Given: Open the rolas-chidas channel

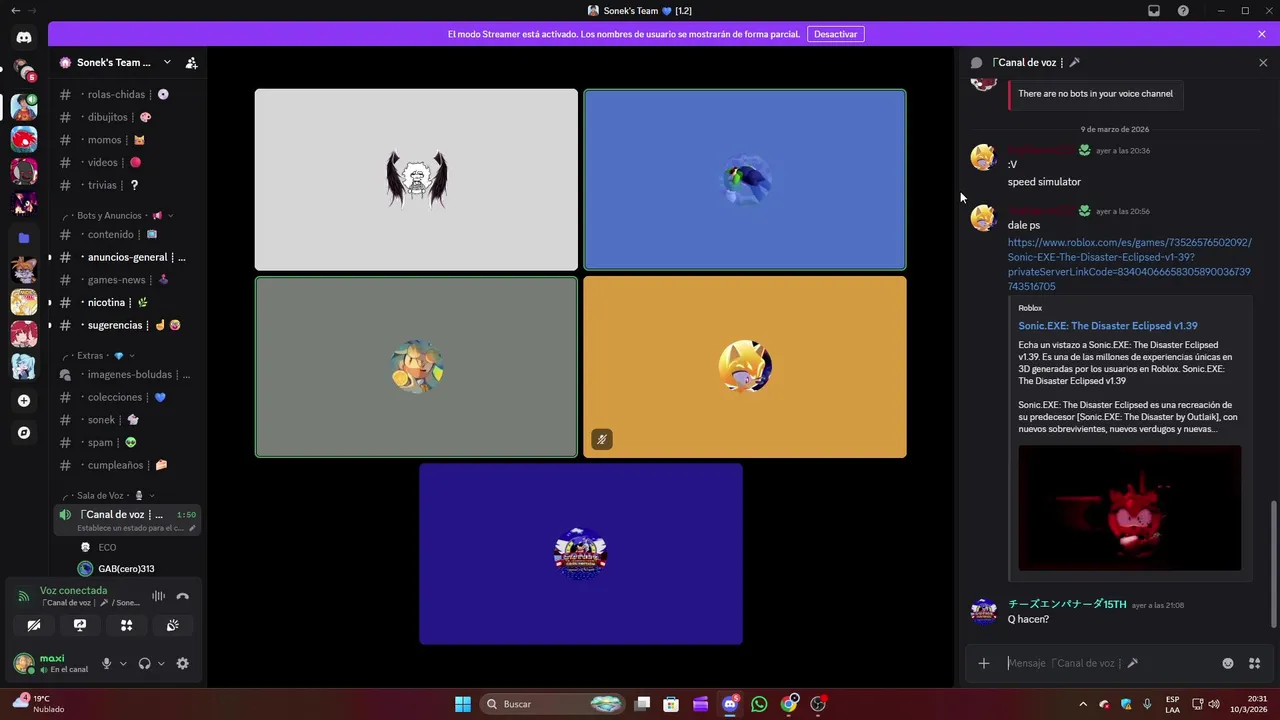Looking at the screenshot, I should point(128,94).
